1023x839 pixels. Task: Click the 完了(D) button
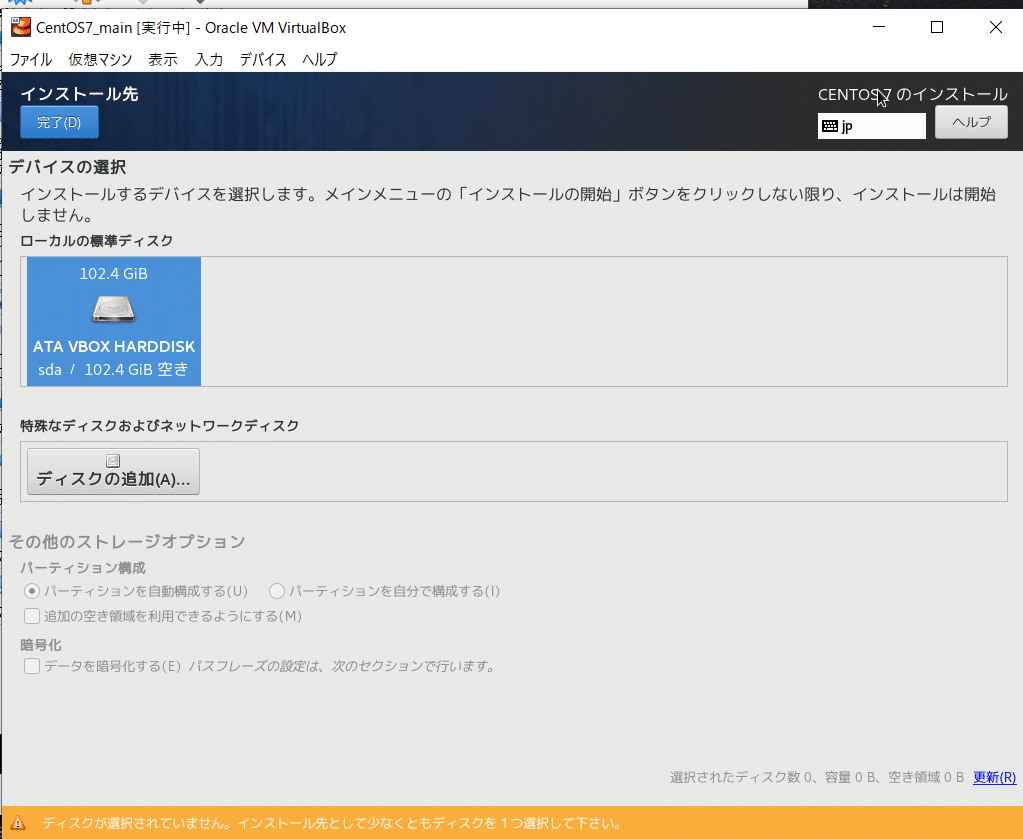(x=59, y=122)
